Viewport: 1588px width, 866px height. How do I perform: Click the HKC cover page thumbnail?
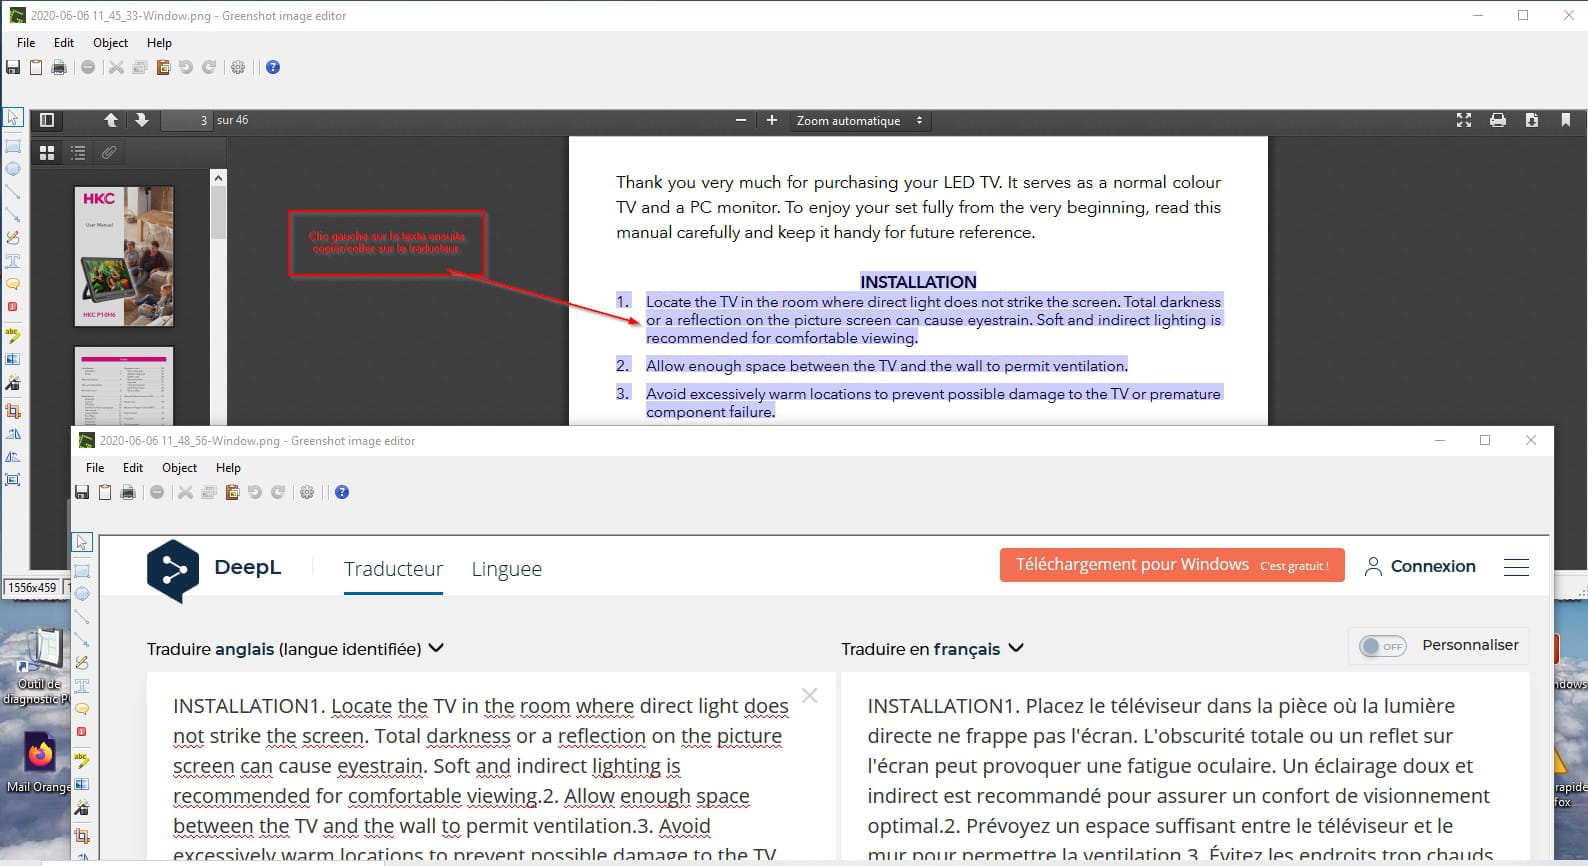(x=124, y=257)
